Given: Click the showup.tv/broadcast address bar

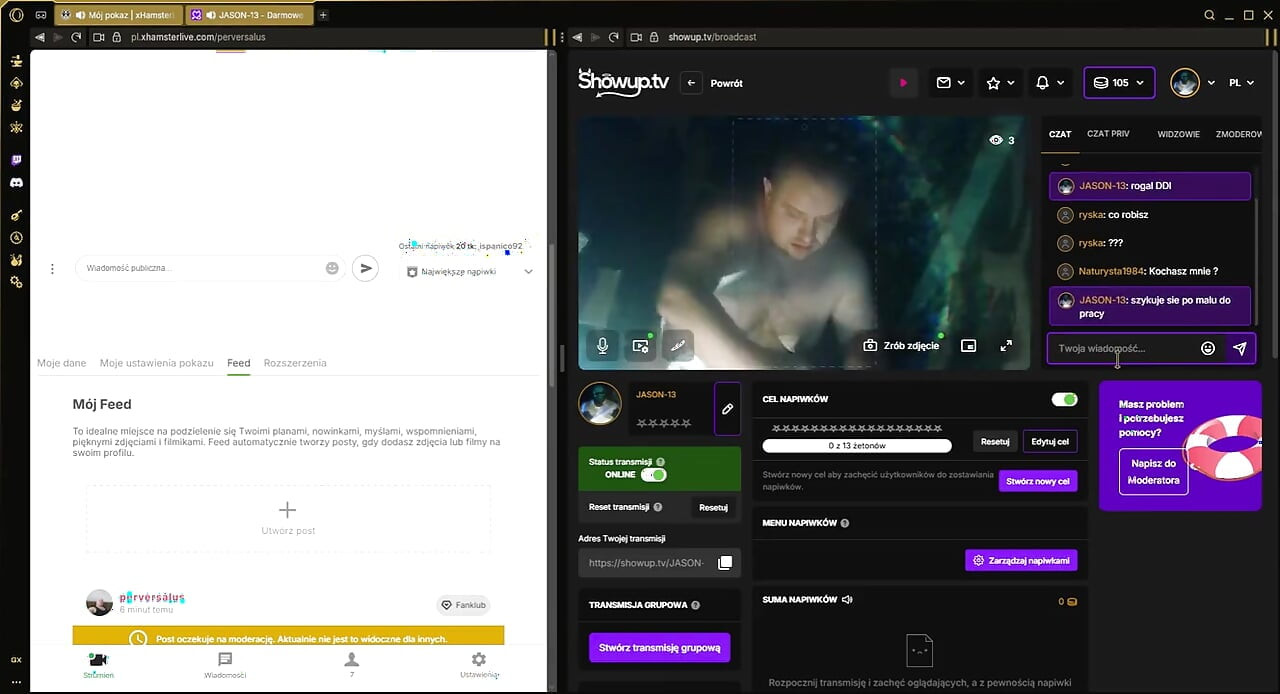Looking at the screenshot, I should pos(712,37).
